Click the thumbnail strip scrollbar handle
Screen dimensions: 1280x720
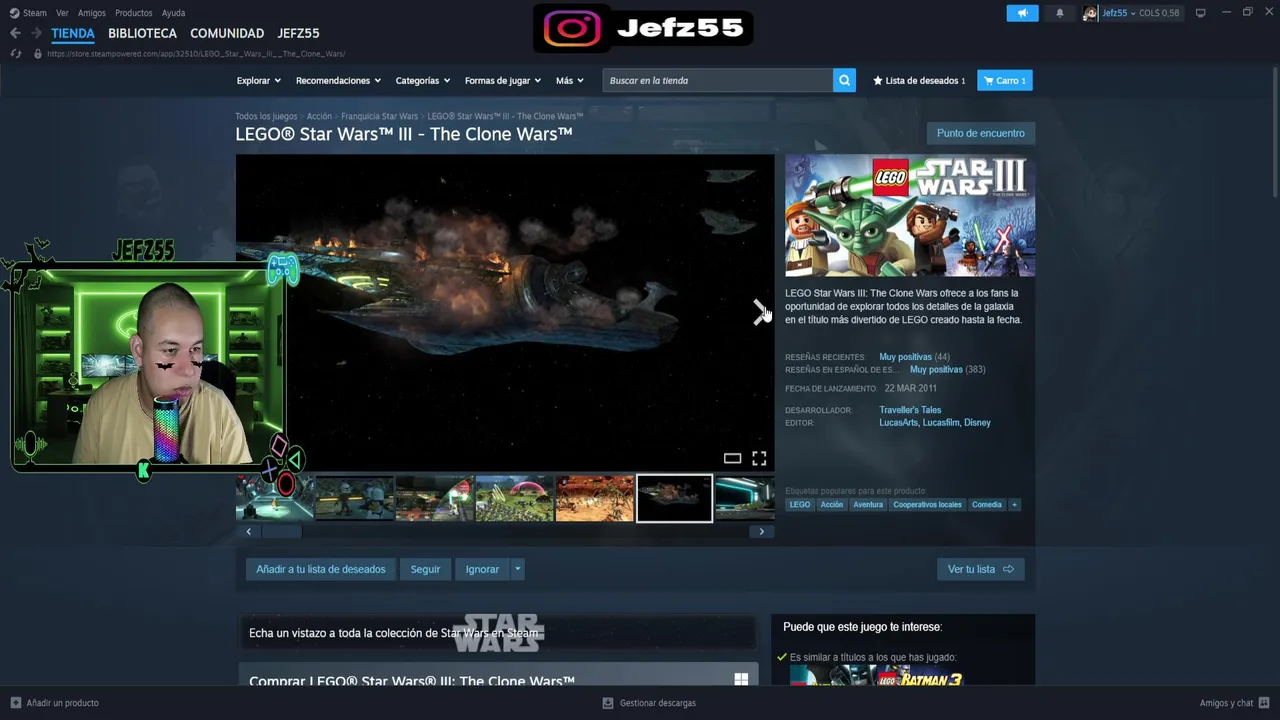[281, 531]
